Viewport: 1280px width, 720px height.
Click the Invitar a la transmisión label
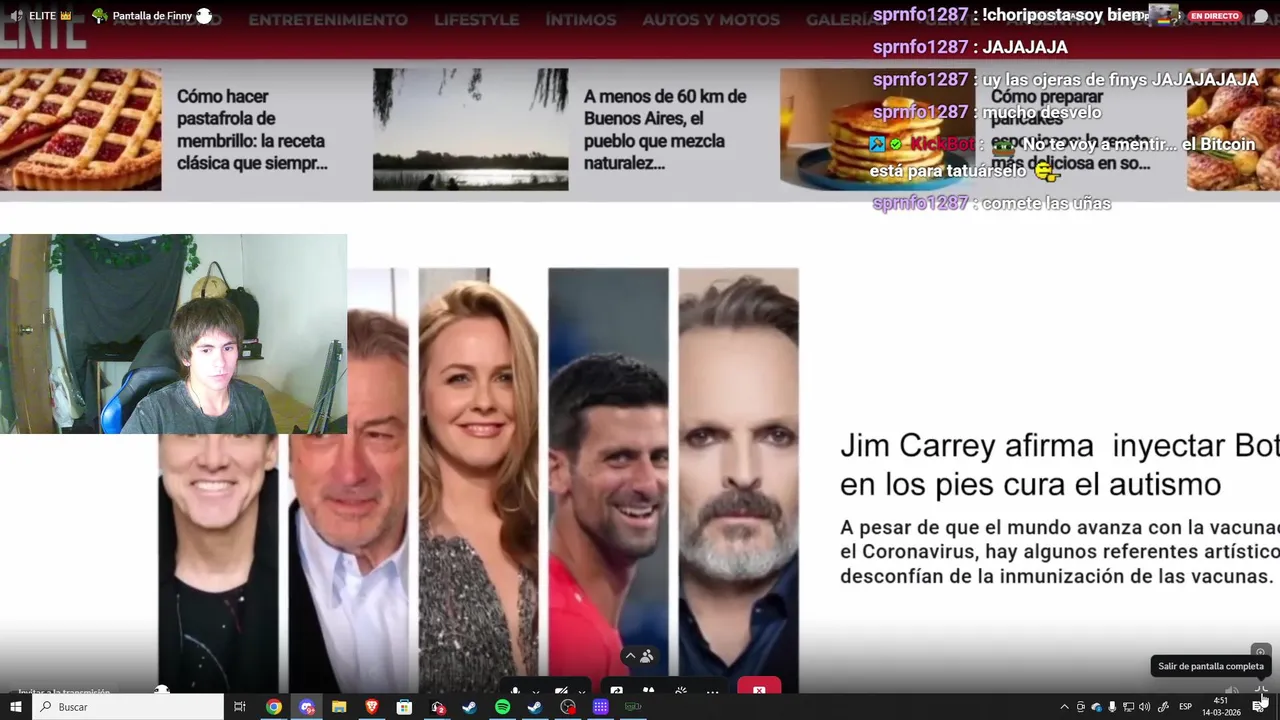pyautogui.click(x=64, y=692)
